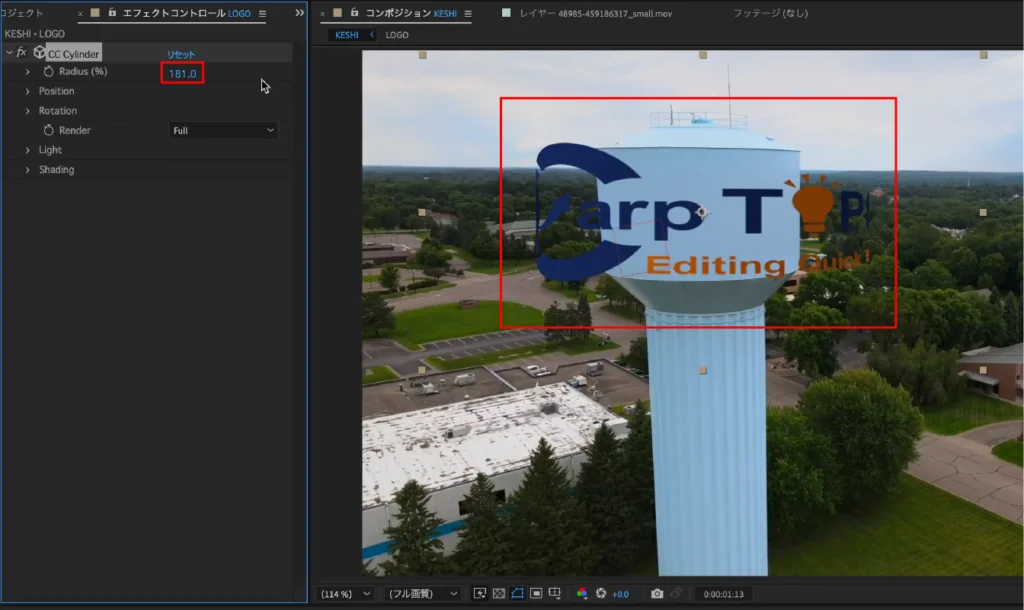Screen dimensions: 1024x610
Task: Click the layer anchor point in viewer
Action: pos(702,212)
